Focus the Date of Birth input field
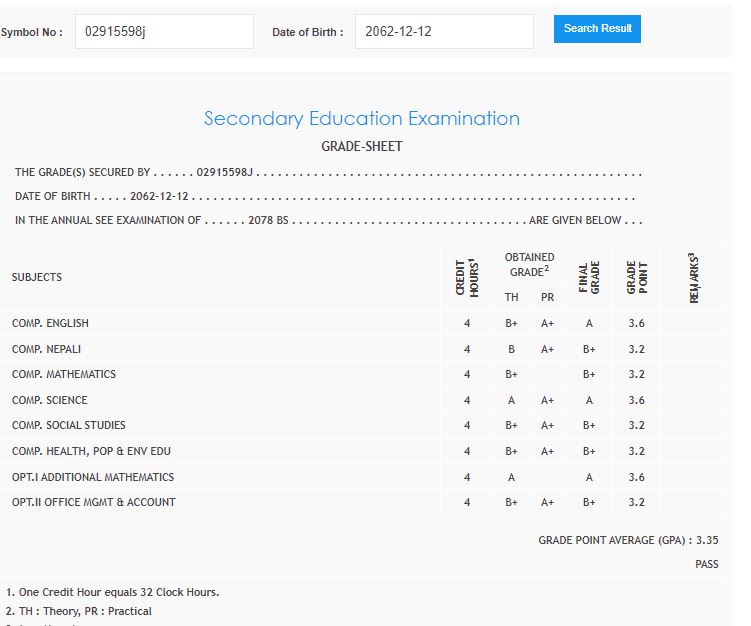The height and width of the screenshot is (626, 751). pos(444,31)
